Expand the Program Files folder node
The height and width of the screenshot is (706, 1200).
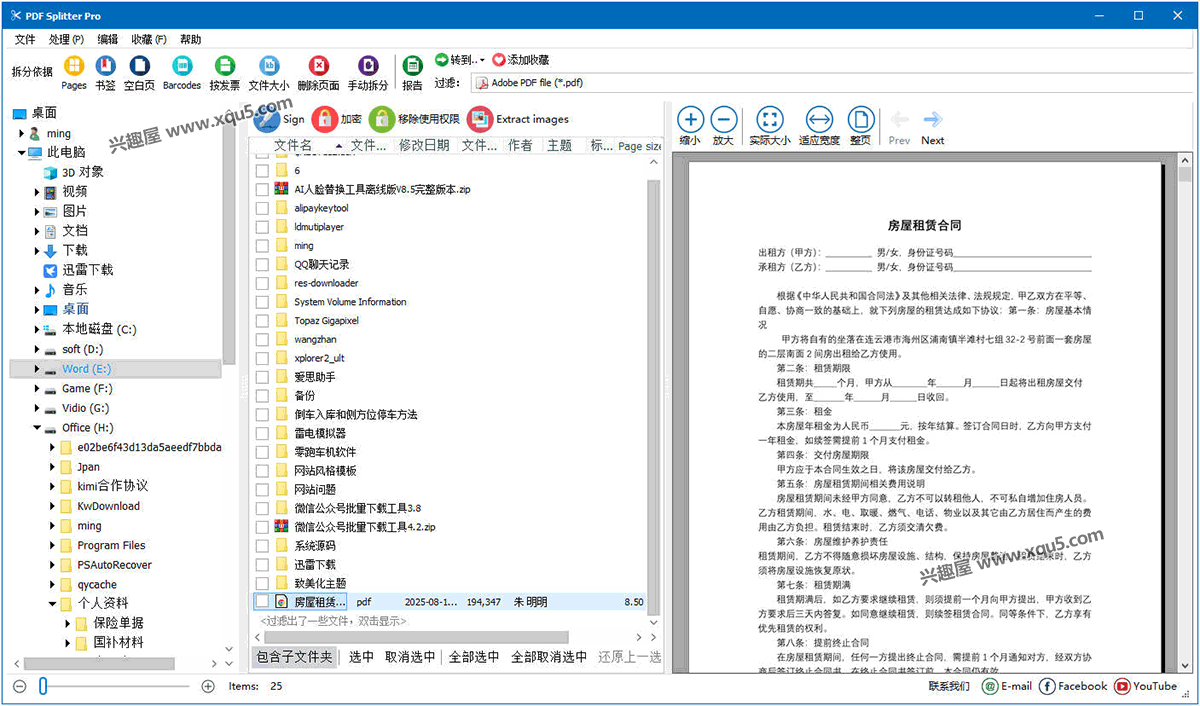click(52, 545)
